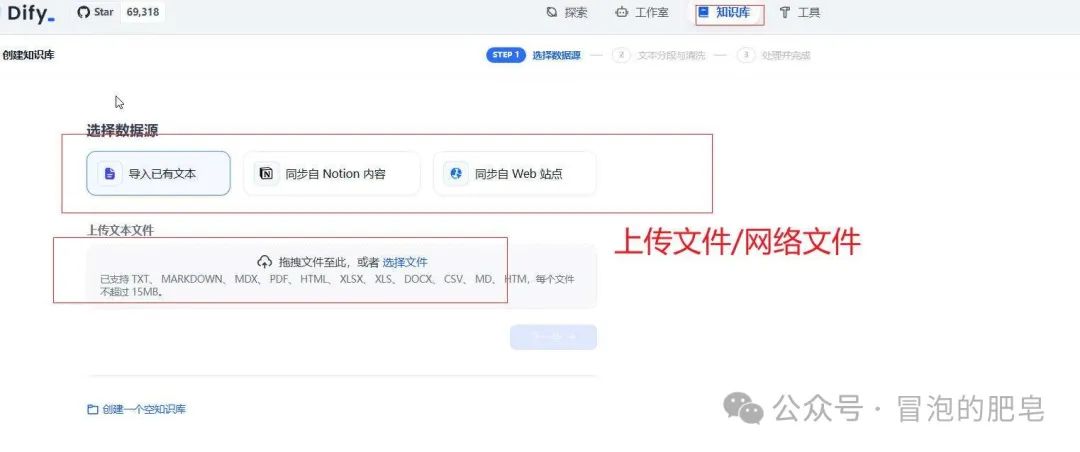This screenshot has width=1080, height=452.
Task: Click the GitHub Star icon
Action: click(x=84, y=13)
